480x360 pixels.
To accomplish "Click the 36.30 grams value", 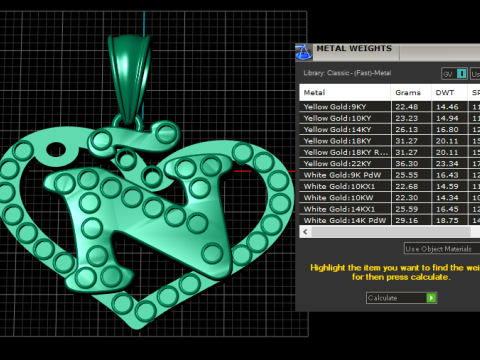I will coord(406,163).
